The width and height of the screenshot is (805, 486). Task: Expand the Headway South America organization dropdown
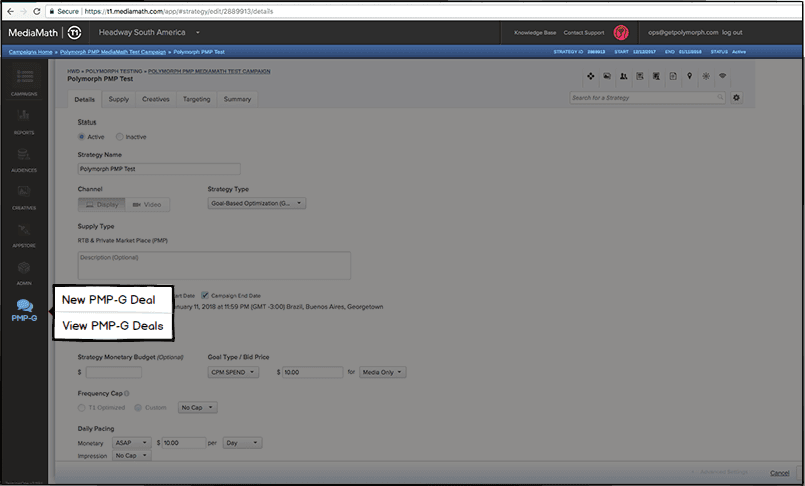[x=149, y=32]
